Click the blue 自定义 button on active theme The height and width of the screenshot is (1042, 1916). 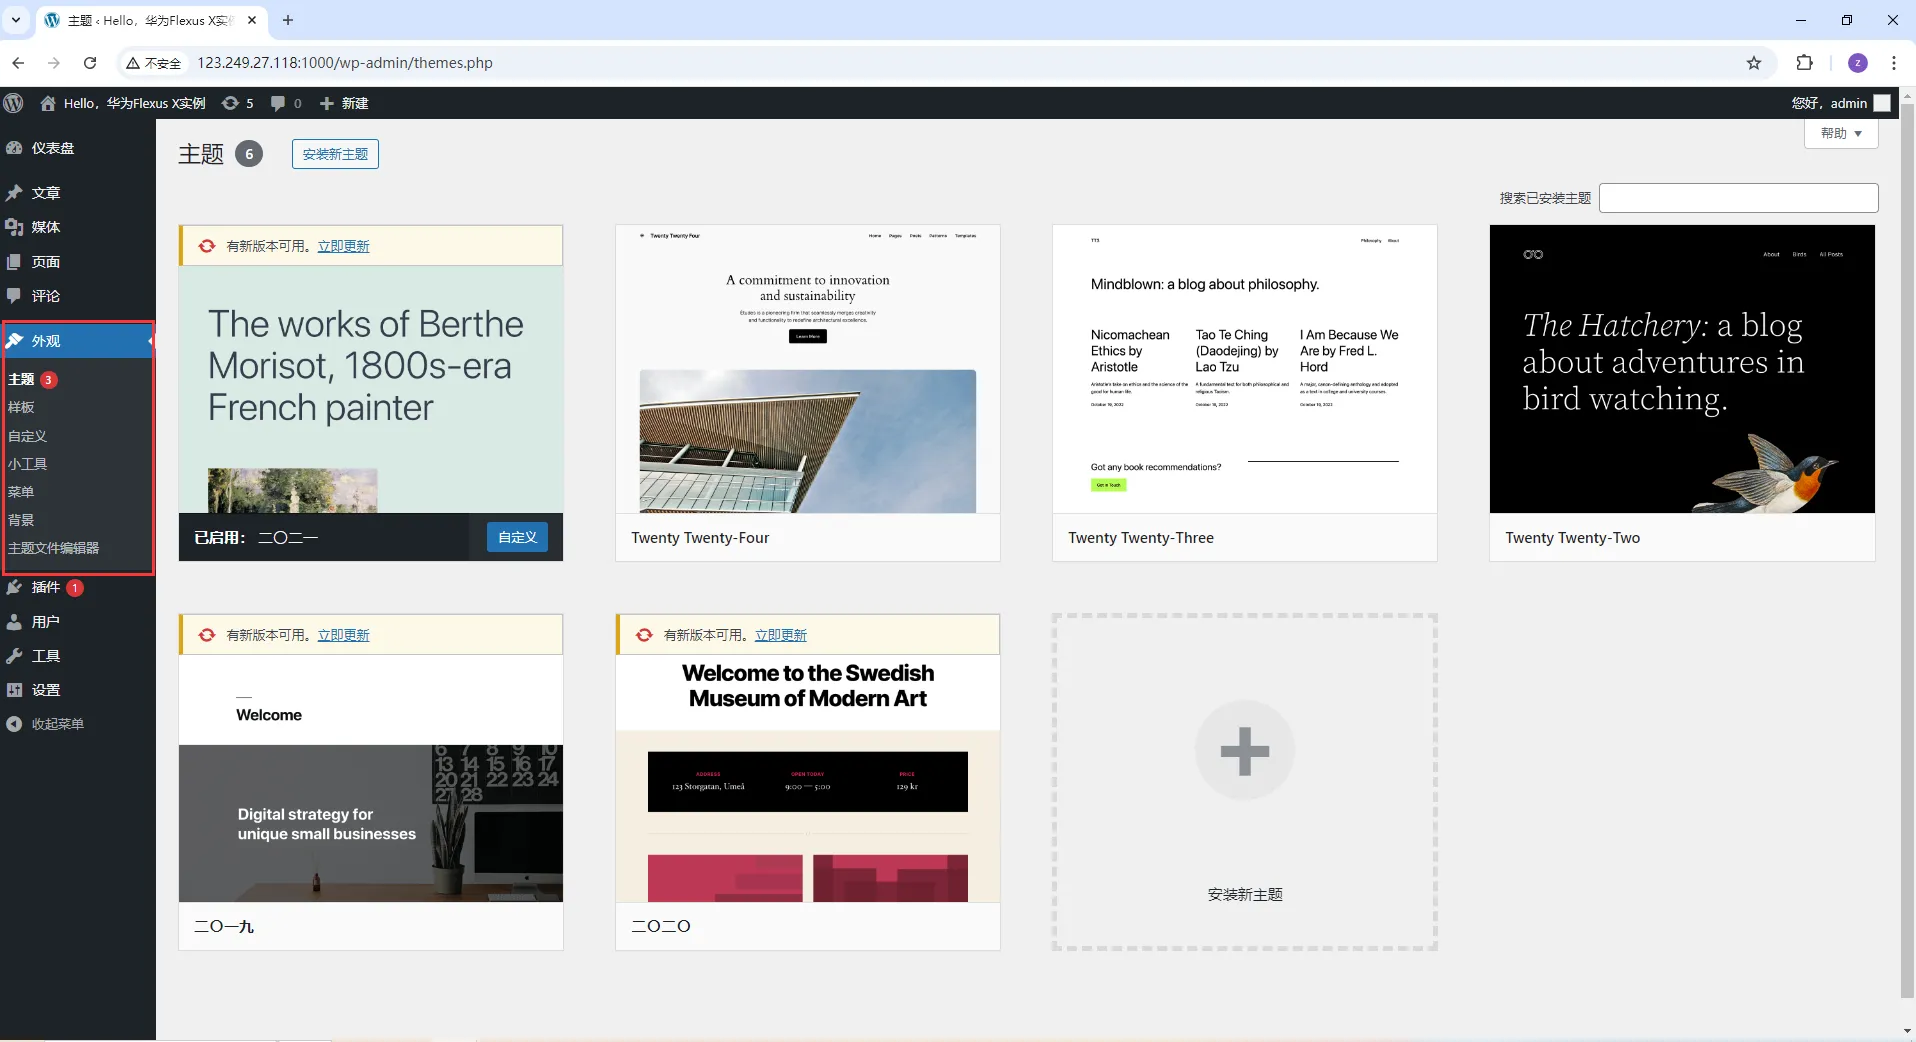517,537
